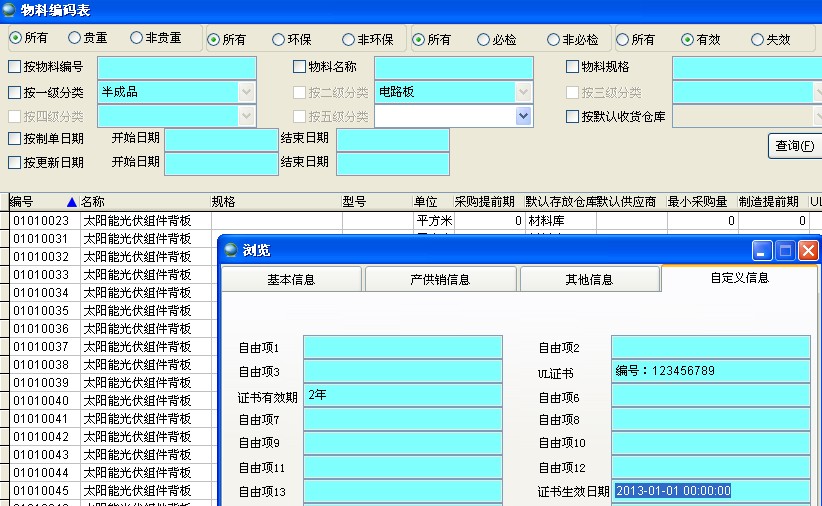Open the 产供销信息 tab
The width and height of the screenshot is (822, 506).
[x=440, y=280]
